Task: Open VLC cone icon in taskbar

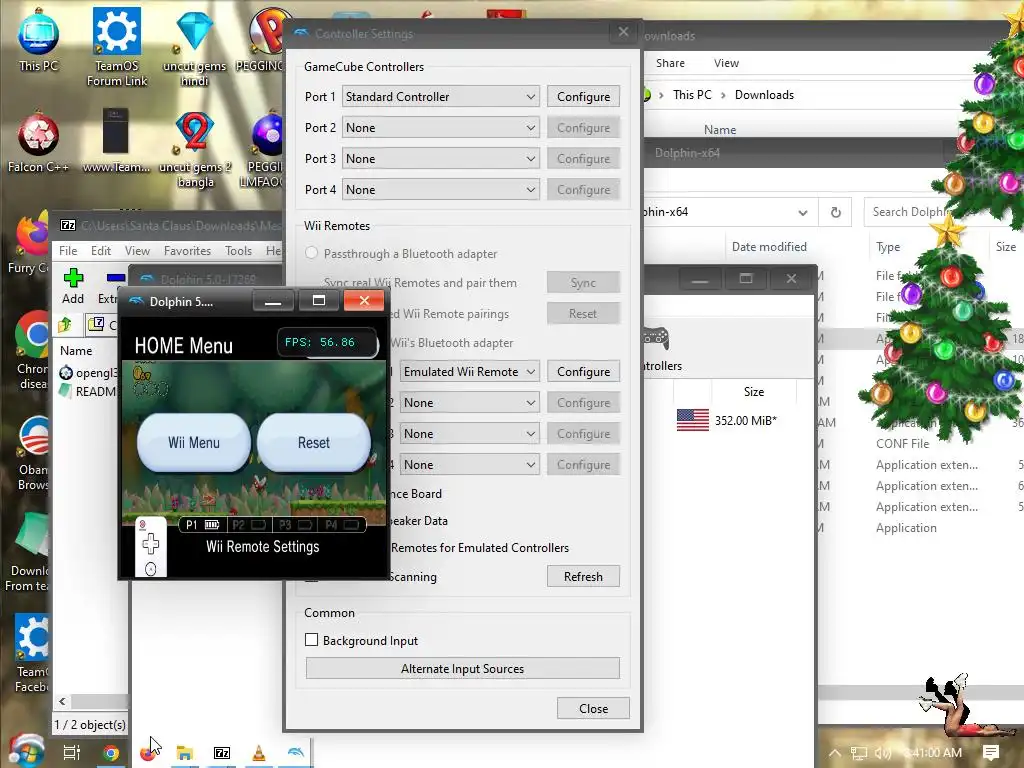Action: [x=259, y=753]
